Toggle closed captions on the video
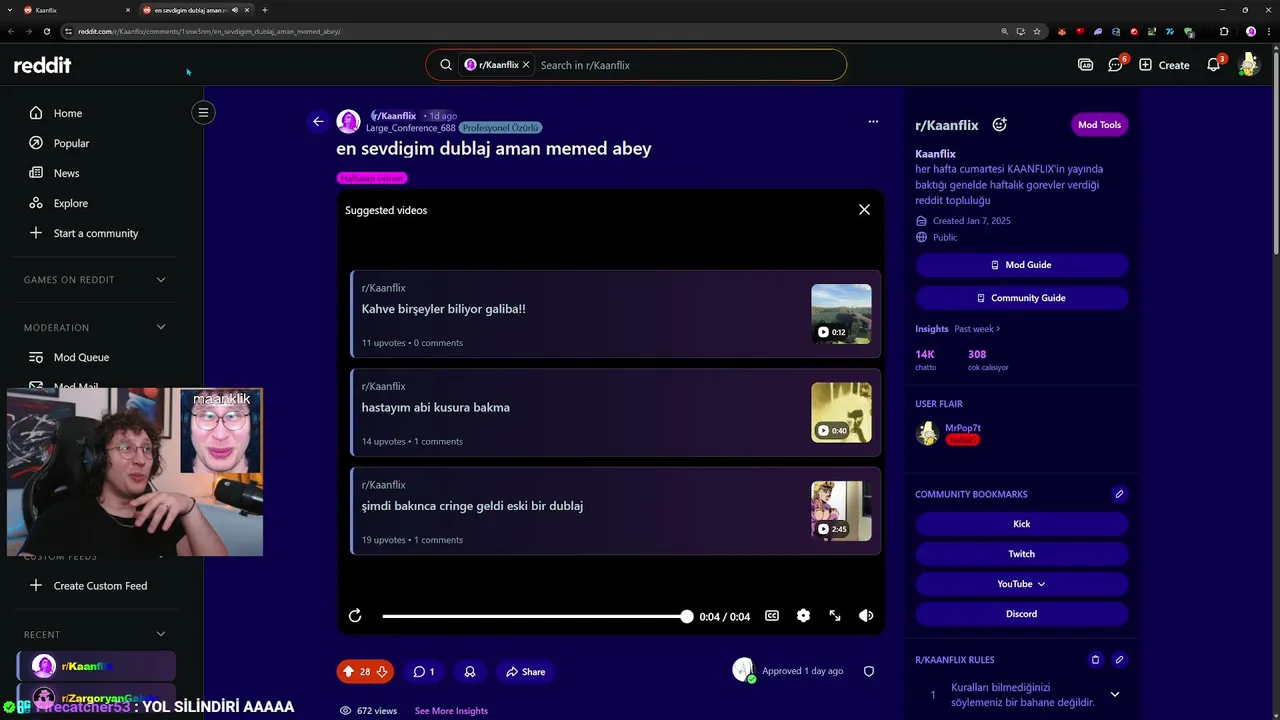This screenshot has width=1280, height=720. coord(772,616)
